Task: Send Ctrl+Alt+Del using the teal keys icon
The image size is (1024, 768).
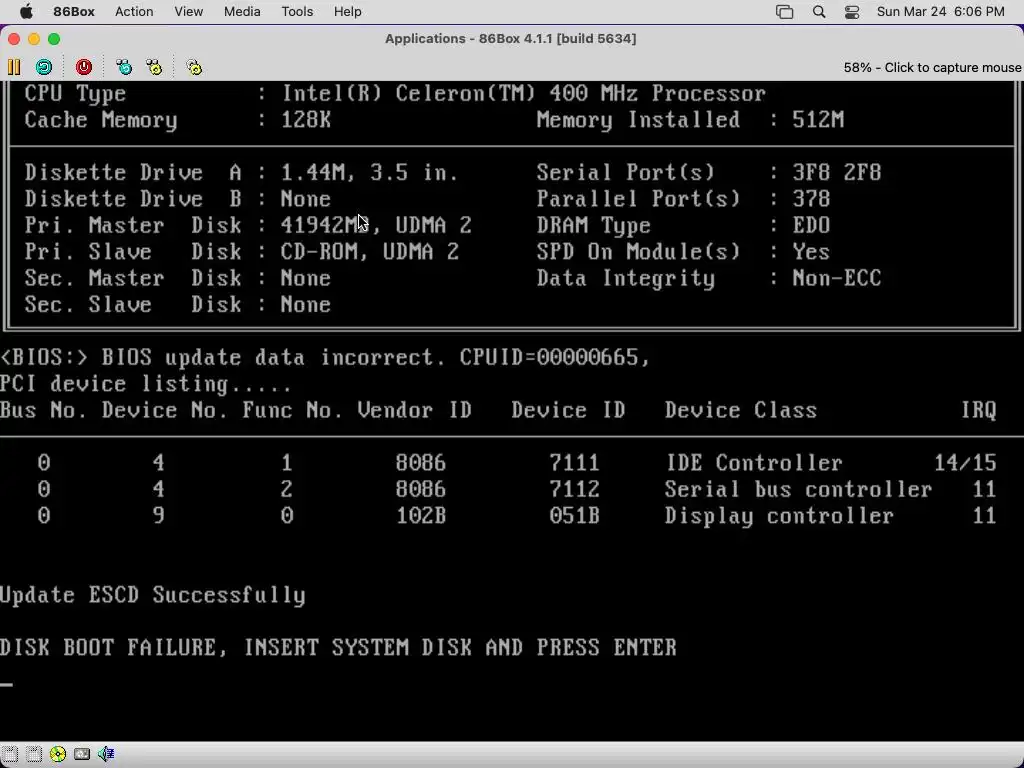Action: [123, 67]
